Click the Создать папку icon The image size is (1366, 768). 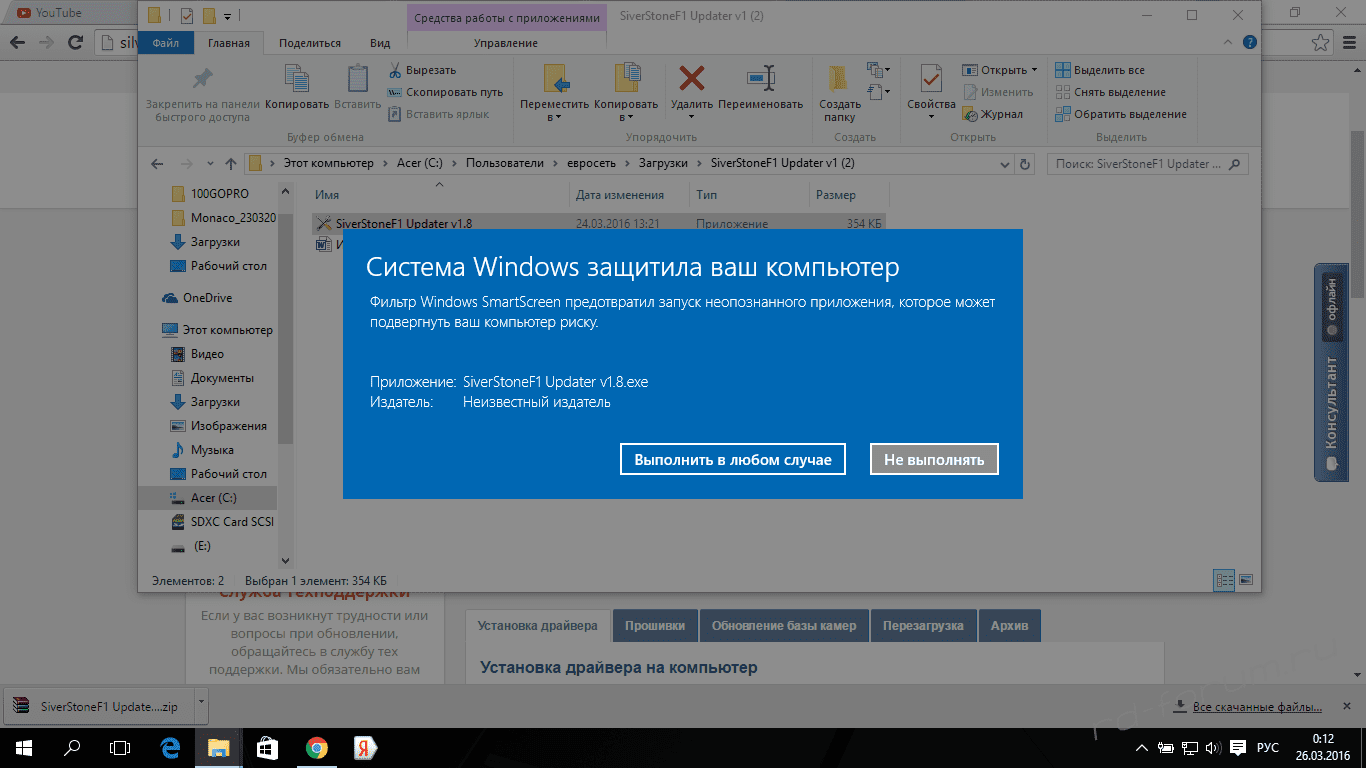tap(840, 80)
